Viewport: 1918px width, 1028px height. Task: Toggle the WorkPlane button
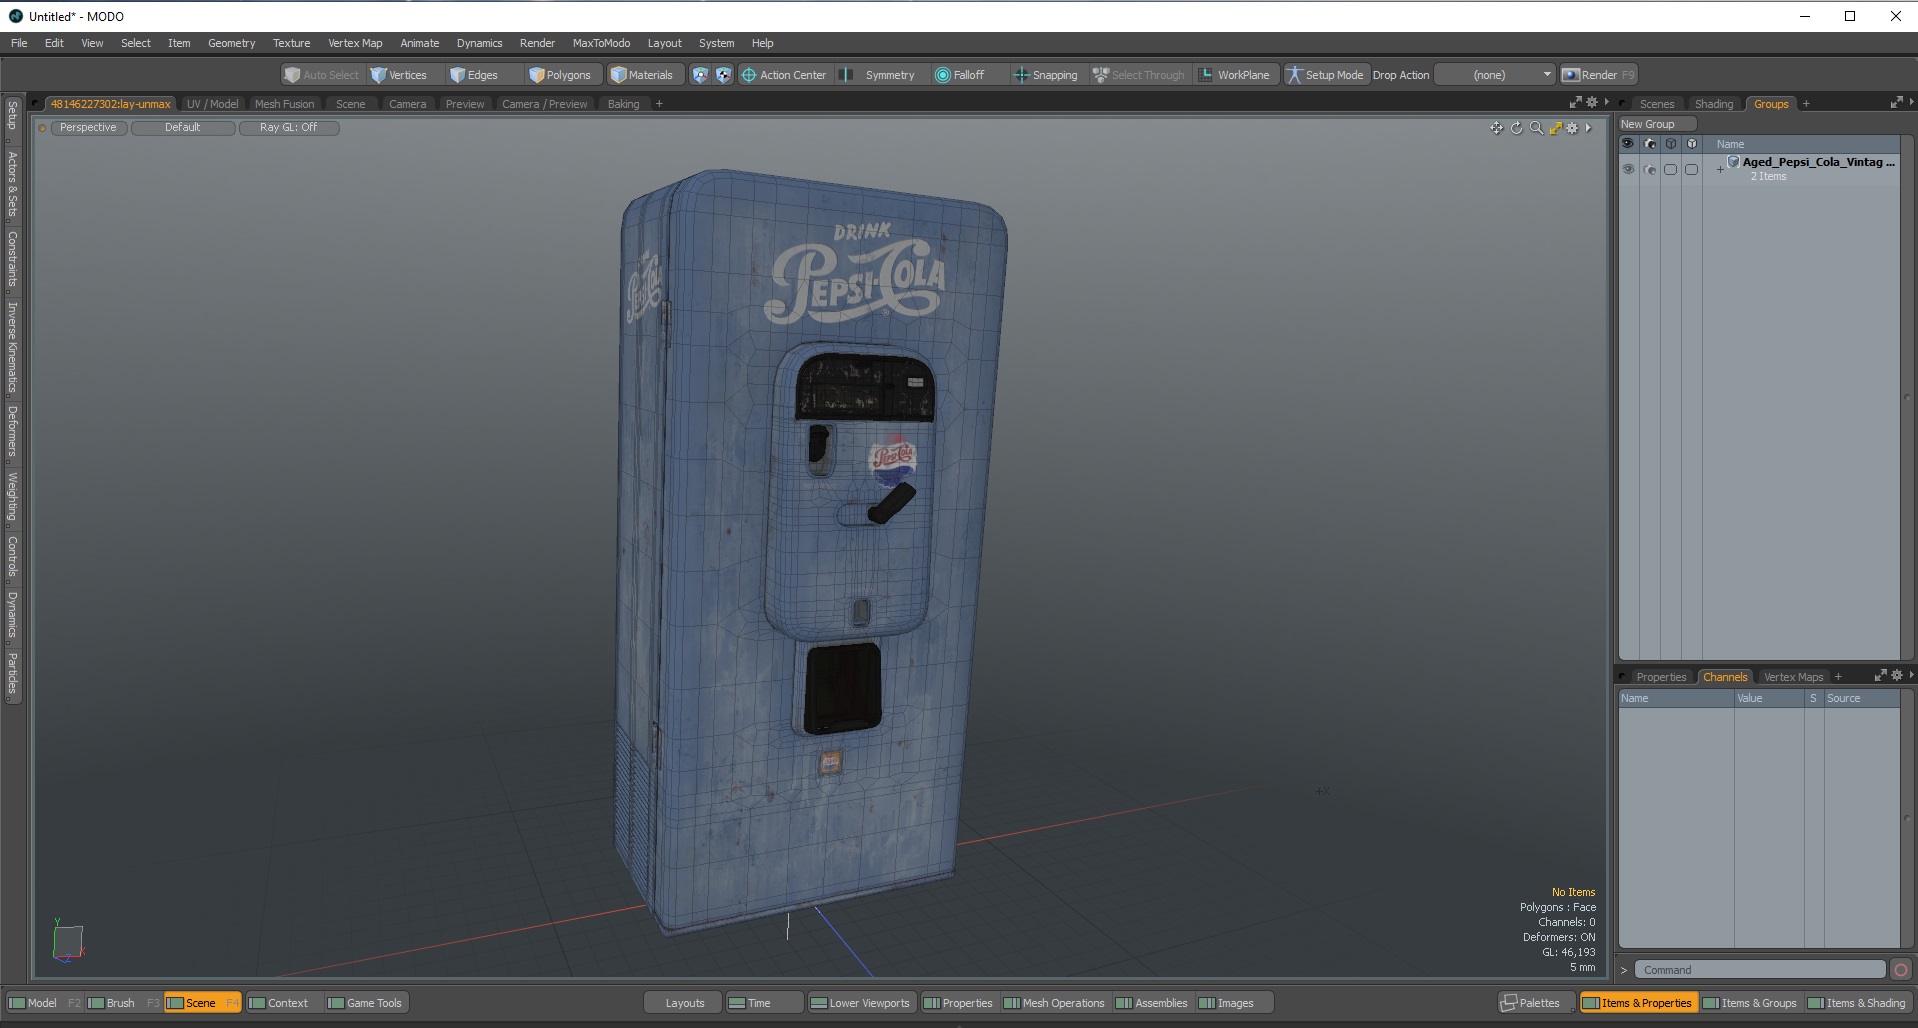tap(1234, 75)
